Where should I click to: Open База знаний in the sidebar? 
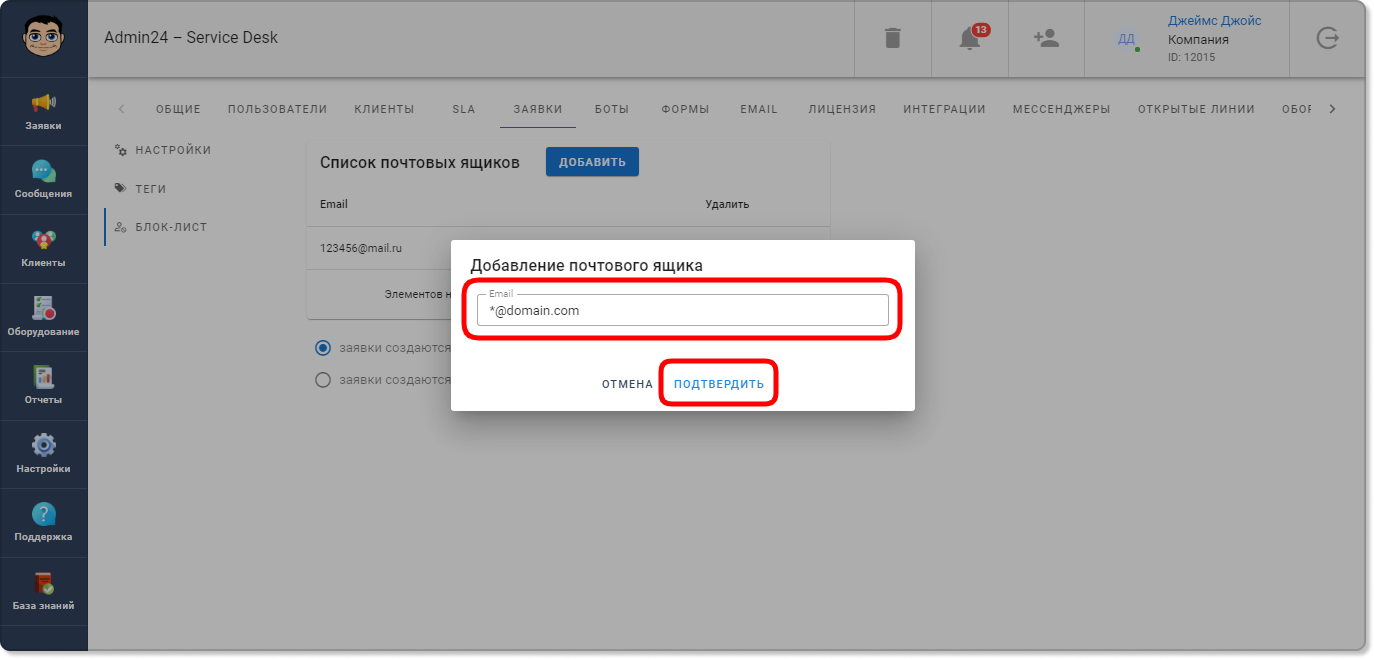(44, 591)
